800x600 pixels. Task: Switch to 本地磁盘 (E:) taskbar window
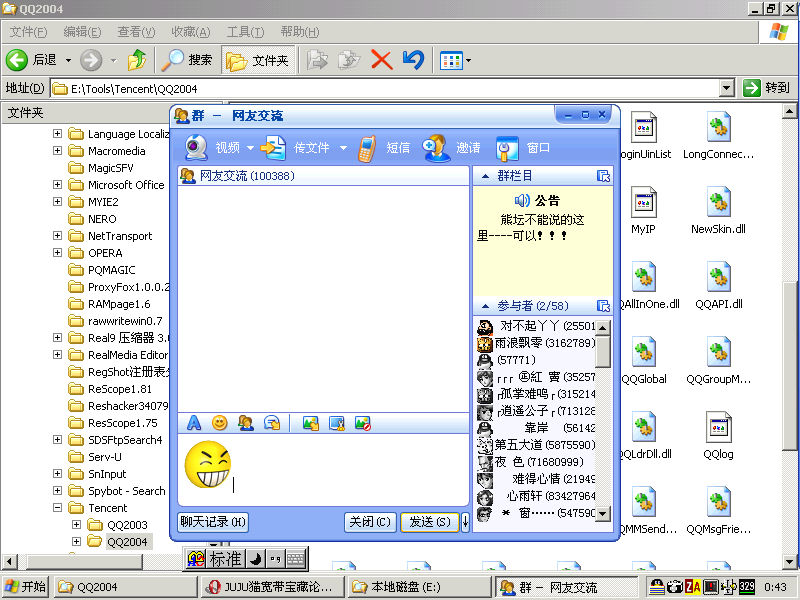tap(418, 587)
